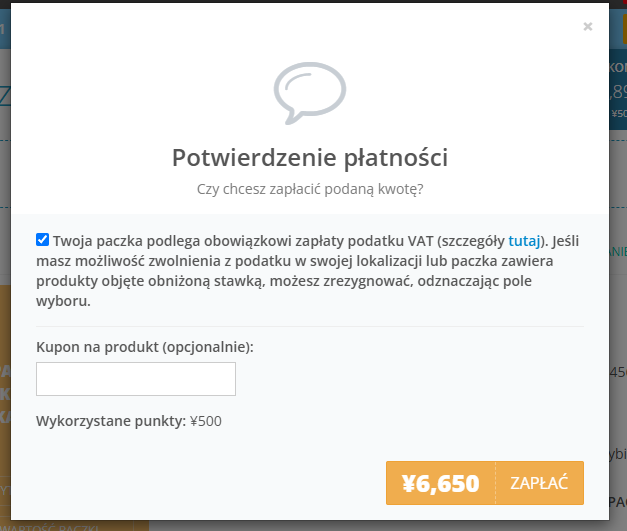This screenshot has height=531, width=627.
Task: Click the ¥6,650 amount on pay button
Action: (x=440, y=483)
